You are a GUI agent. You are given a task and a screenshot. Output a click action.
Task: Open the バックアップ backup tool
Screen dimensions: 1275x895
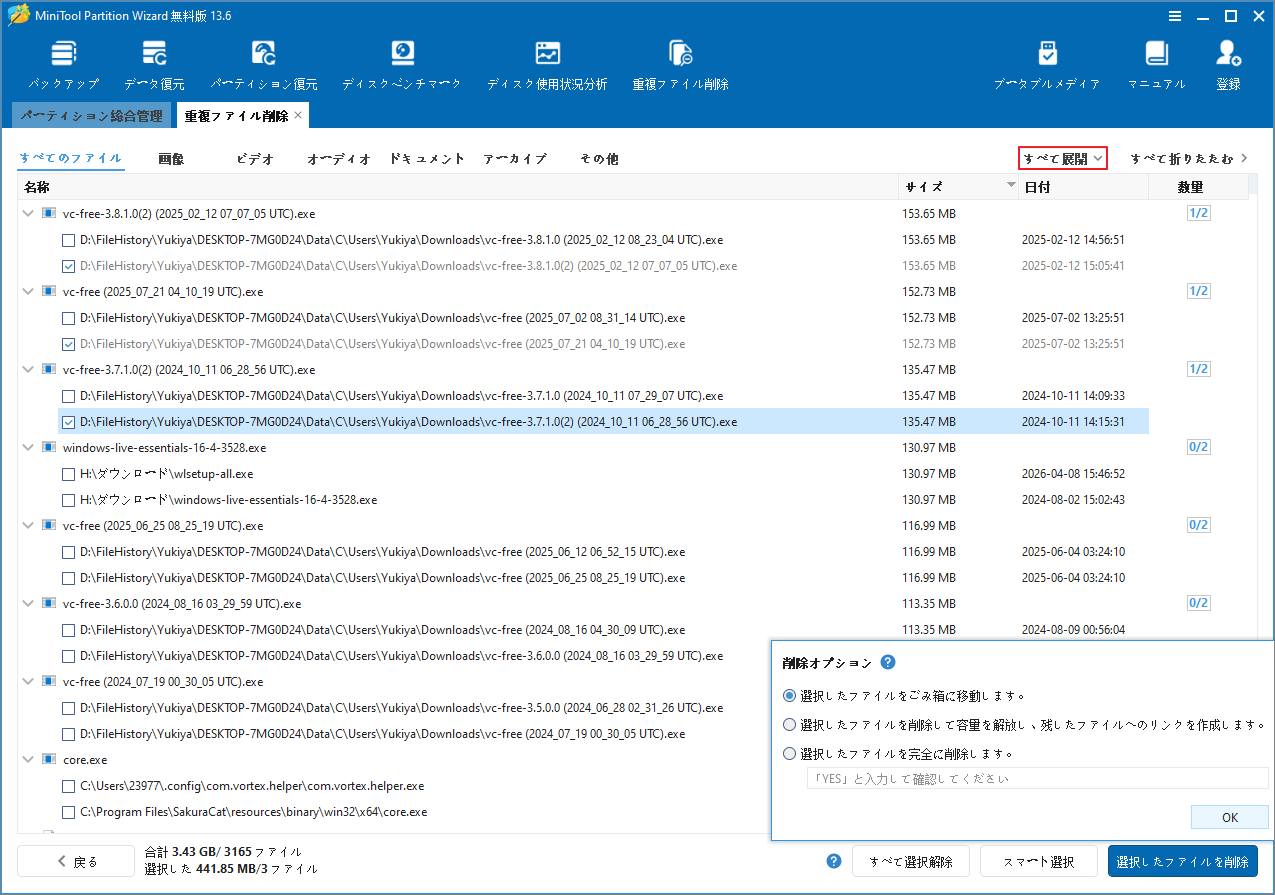[x=63, y=66]
